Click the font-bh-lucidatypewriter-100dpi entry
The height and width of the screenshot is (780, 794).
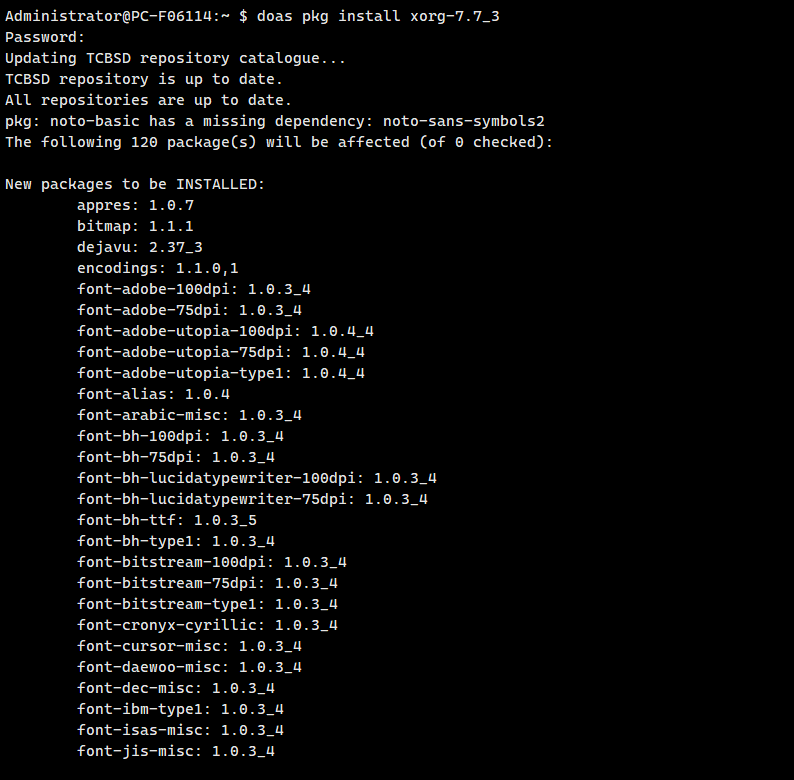[256, 478]
